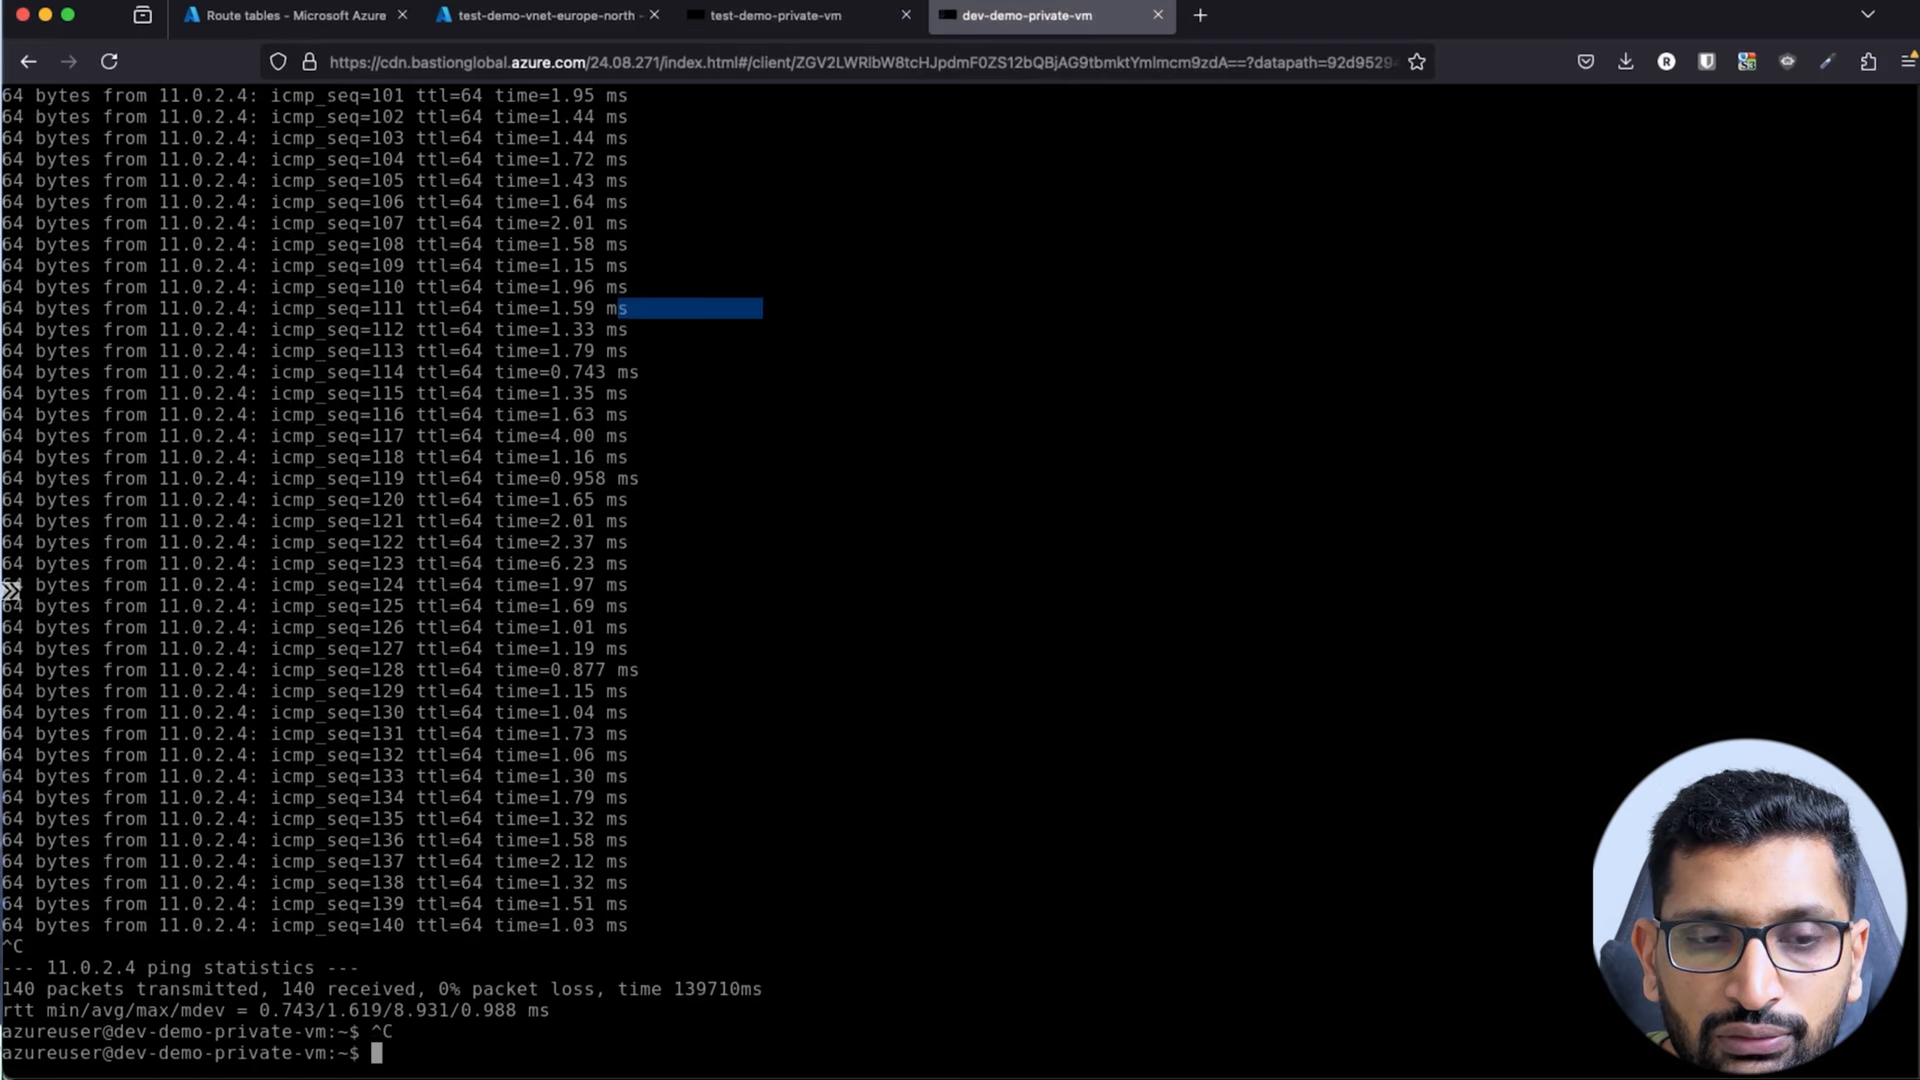The image size is (1920, 1080).
Task: Click the forward navigation arrow
Action: pyautogui.click(x=68, y=62)
